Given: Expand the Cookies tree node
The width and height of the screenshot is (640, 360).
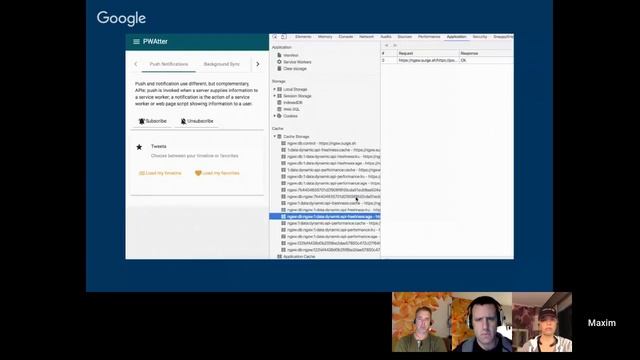Looking at the screenshot, I should coord(275,116).
